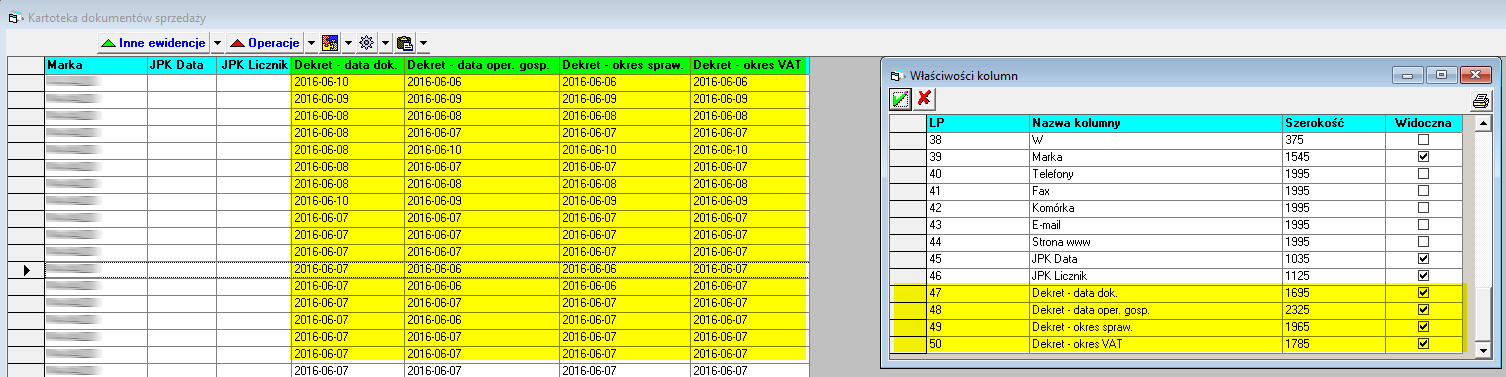
Task: Select the Telefony row name cell
Action: [x=1156, y=174]
